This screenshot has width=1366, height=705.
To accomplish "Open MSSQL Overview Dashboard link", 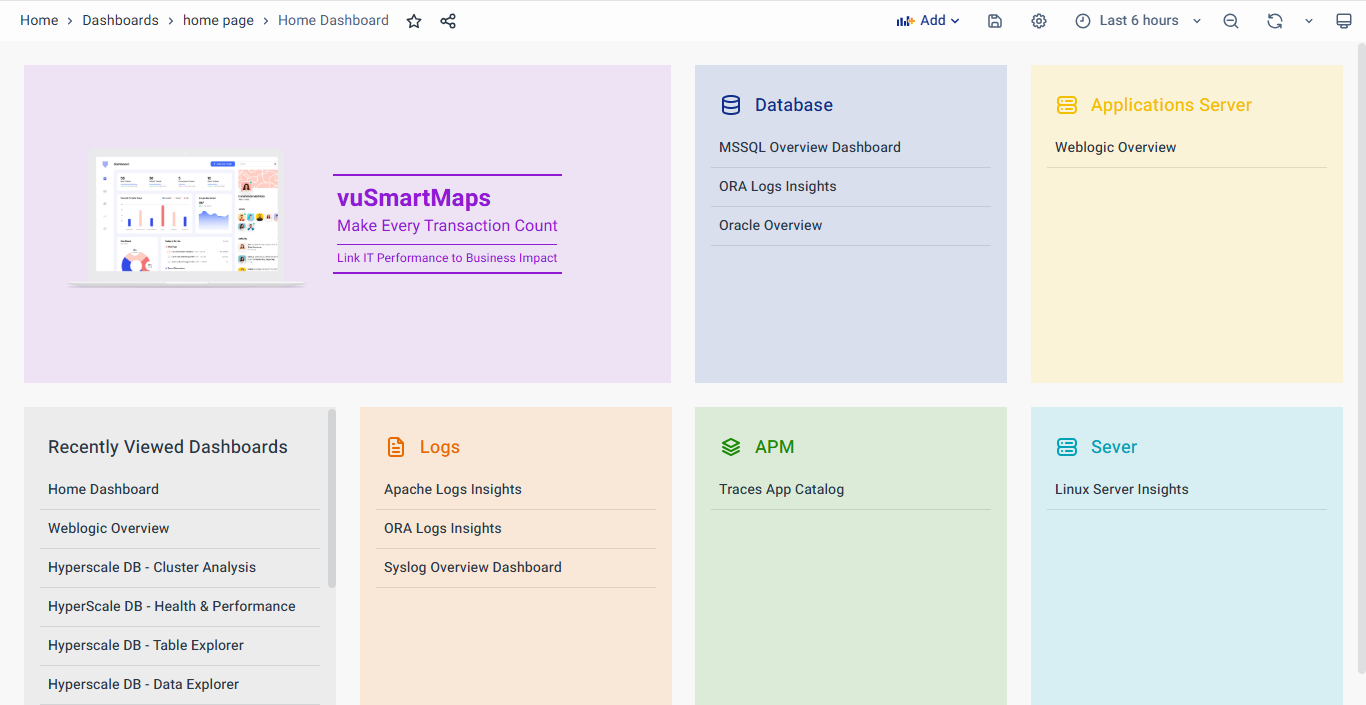I will coord(809,147).
